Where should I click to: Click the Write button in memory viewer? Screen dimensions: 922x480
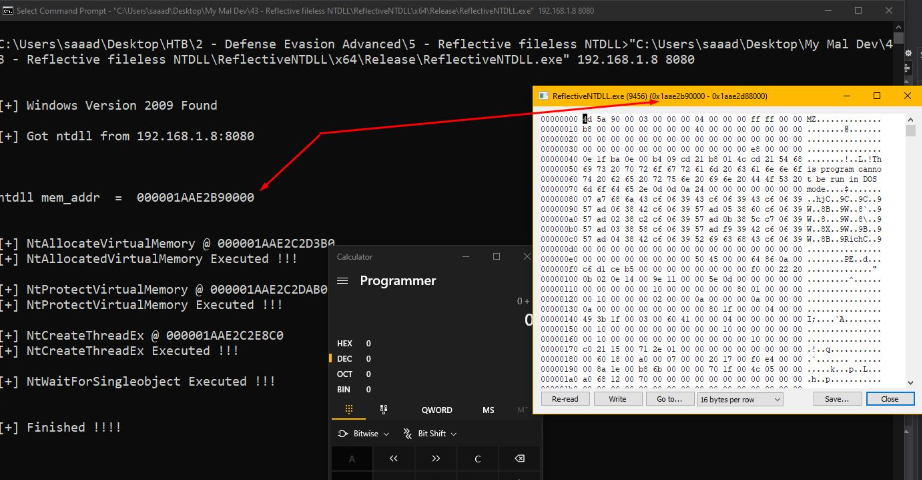(x=617, y=399)
